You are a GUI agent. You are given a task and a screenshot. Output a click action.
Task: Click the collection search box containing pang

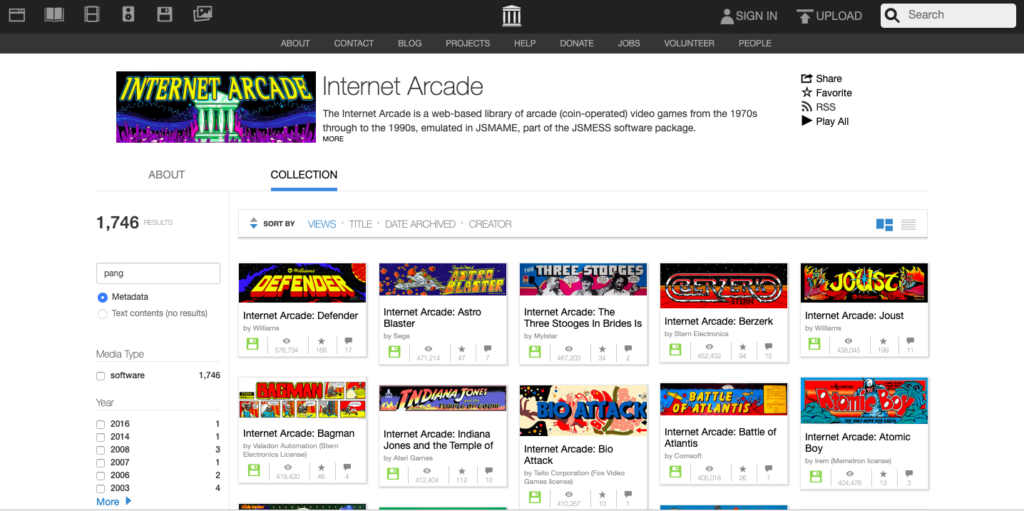[158, 273]
